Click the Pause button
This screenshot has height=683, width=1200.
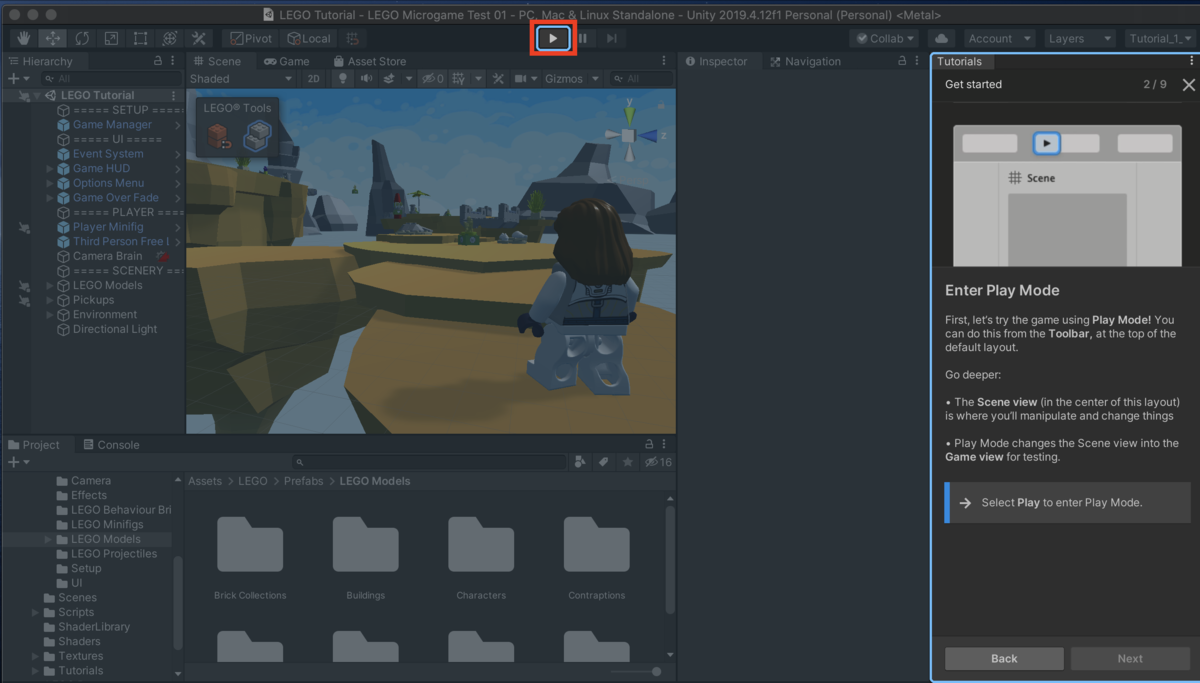(x=583, y=38)
